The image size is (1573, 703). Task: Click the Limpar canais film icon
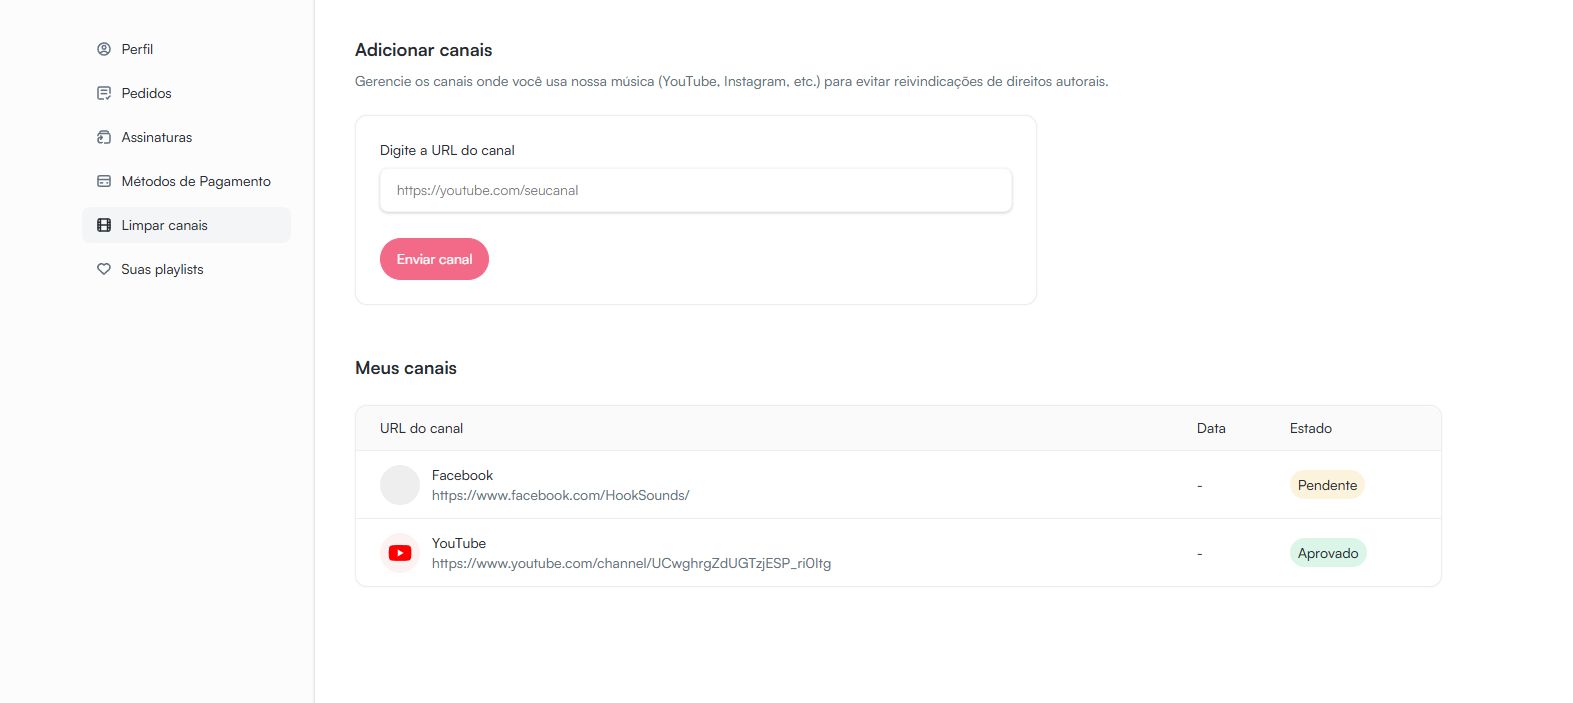104,225
